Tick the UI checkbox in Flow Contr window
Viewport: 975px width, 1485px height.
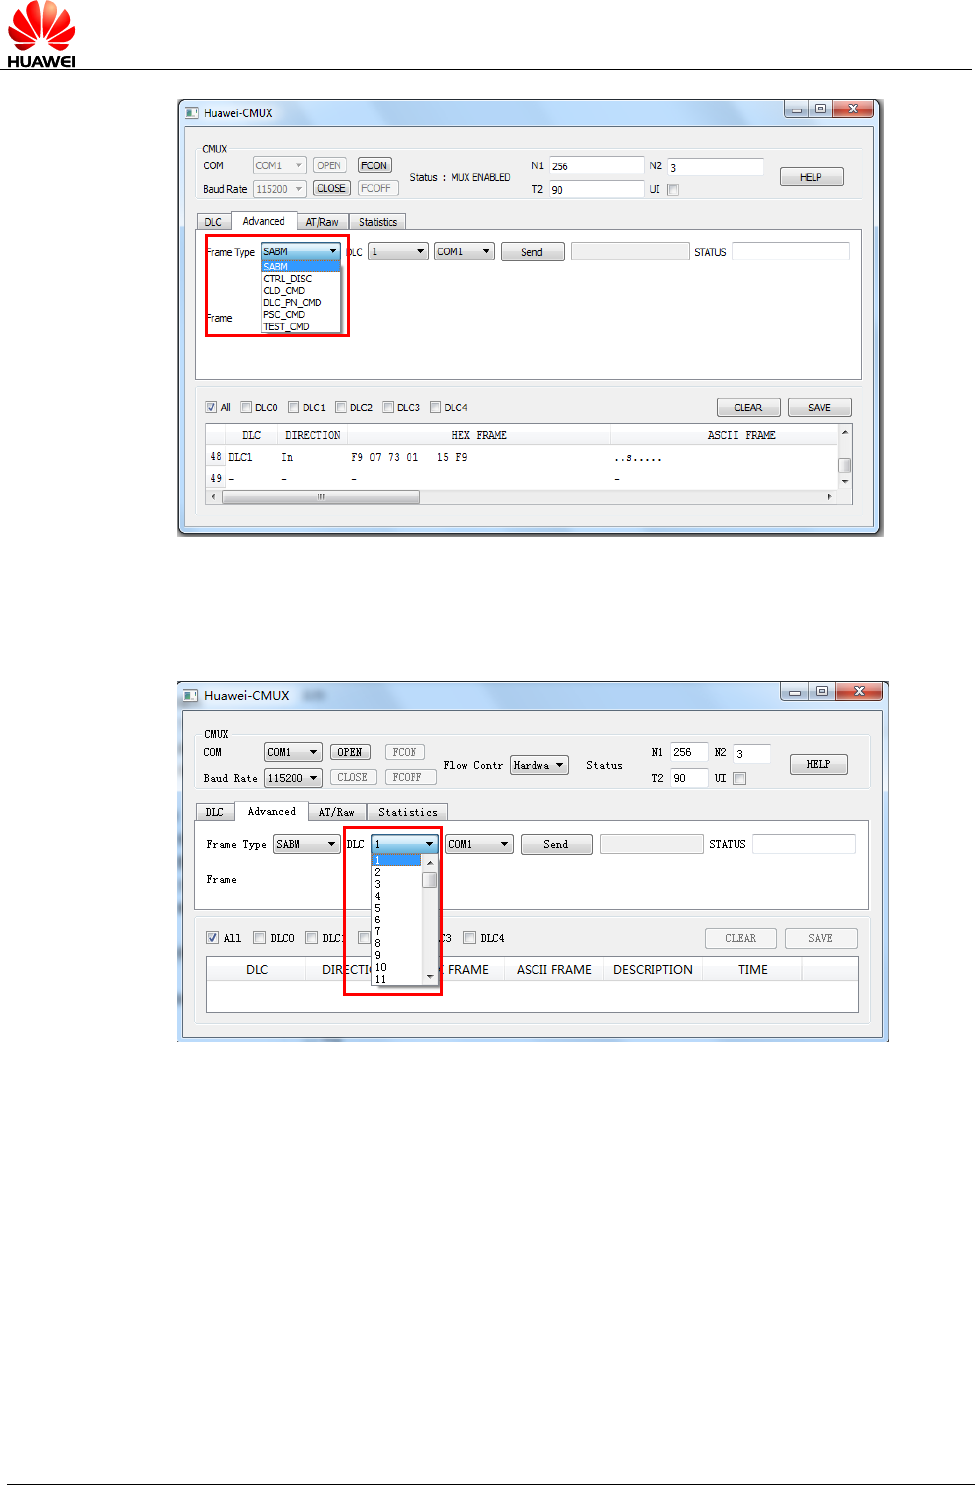coord(740,778)
